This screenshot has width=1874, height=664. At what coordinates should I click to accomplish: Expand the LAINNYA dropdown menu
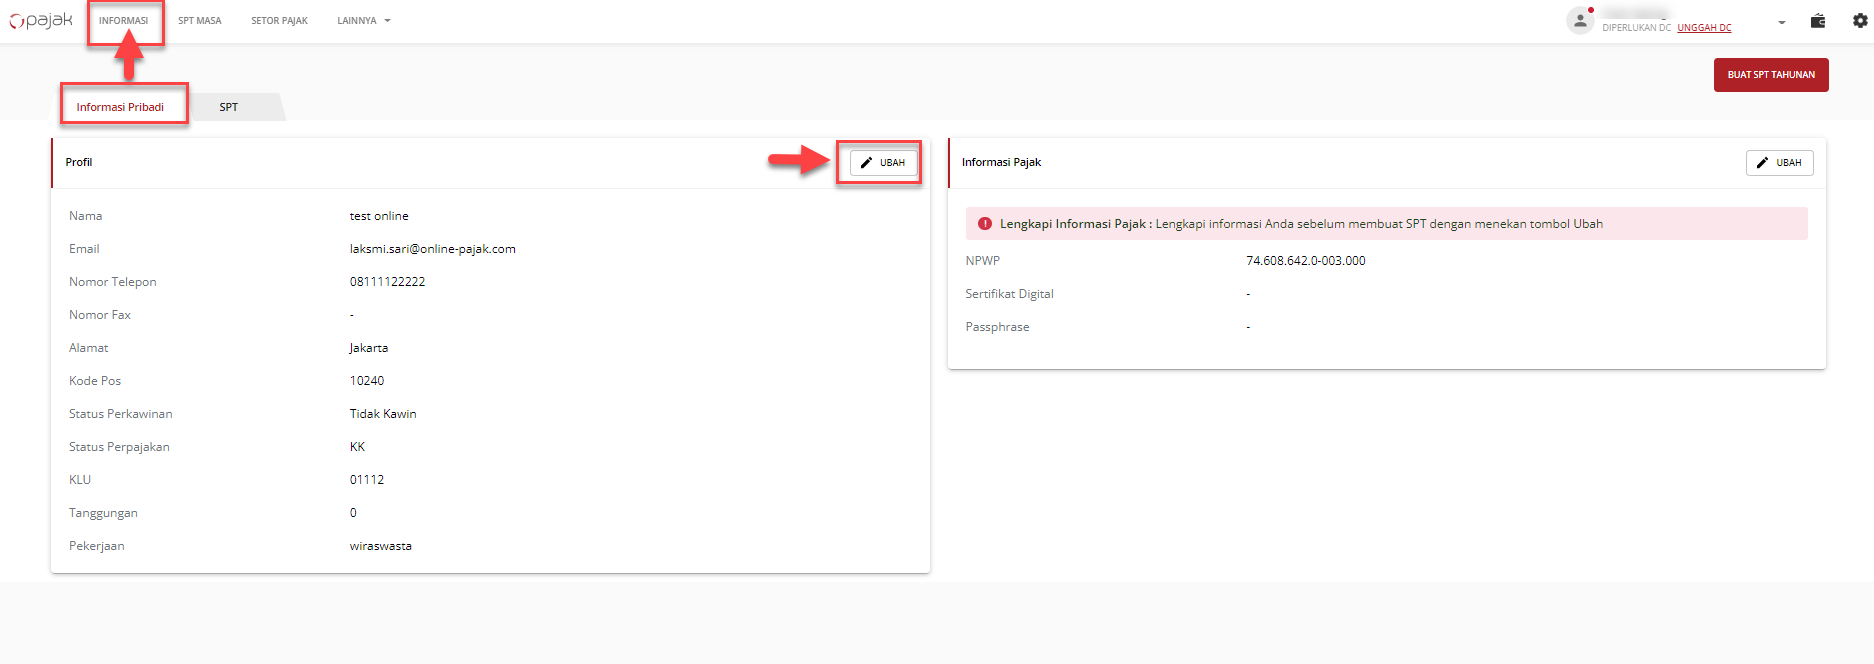click(x=363, y=21)
